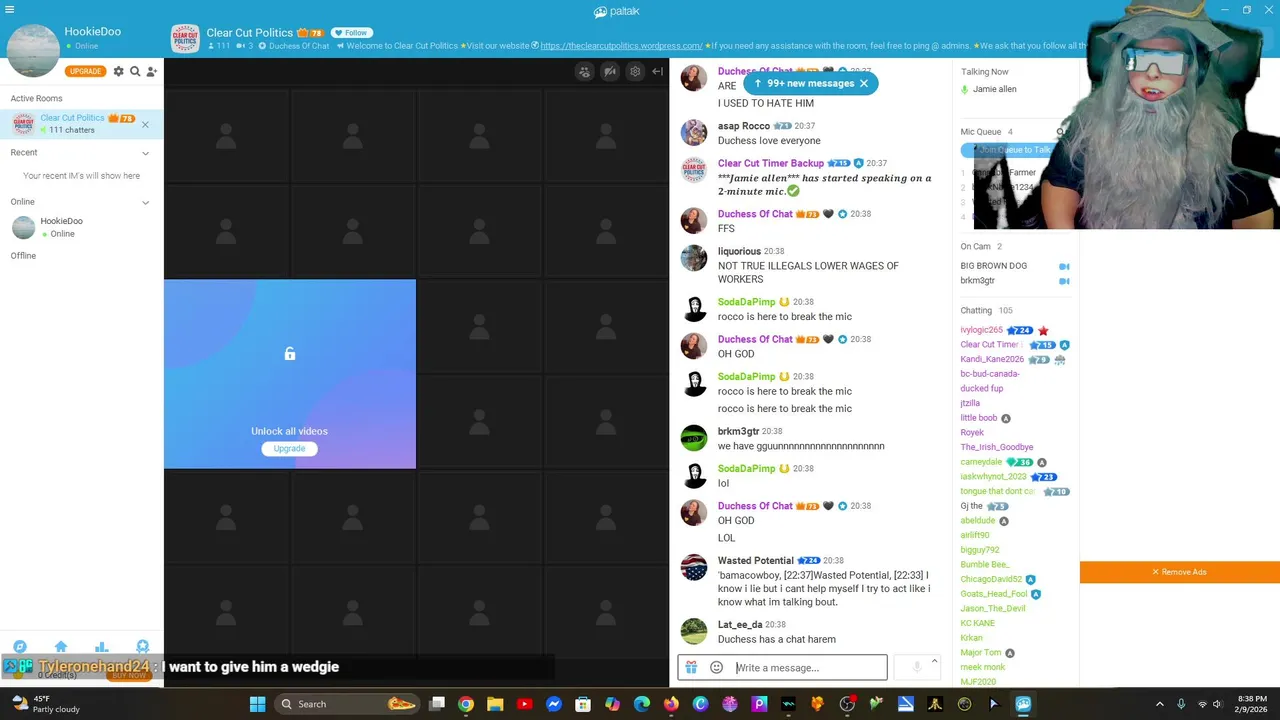This screenshot has height=720, width=1280.
Task: Open File Explorer from the taskbar
Action: [495, 704]
